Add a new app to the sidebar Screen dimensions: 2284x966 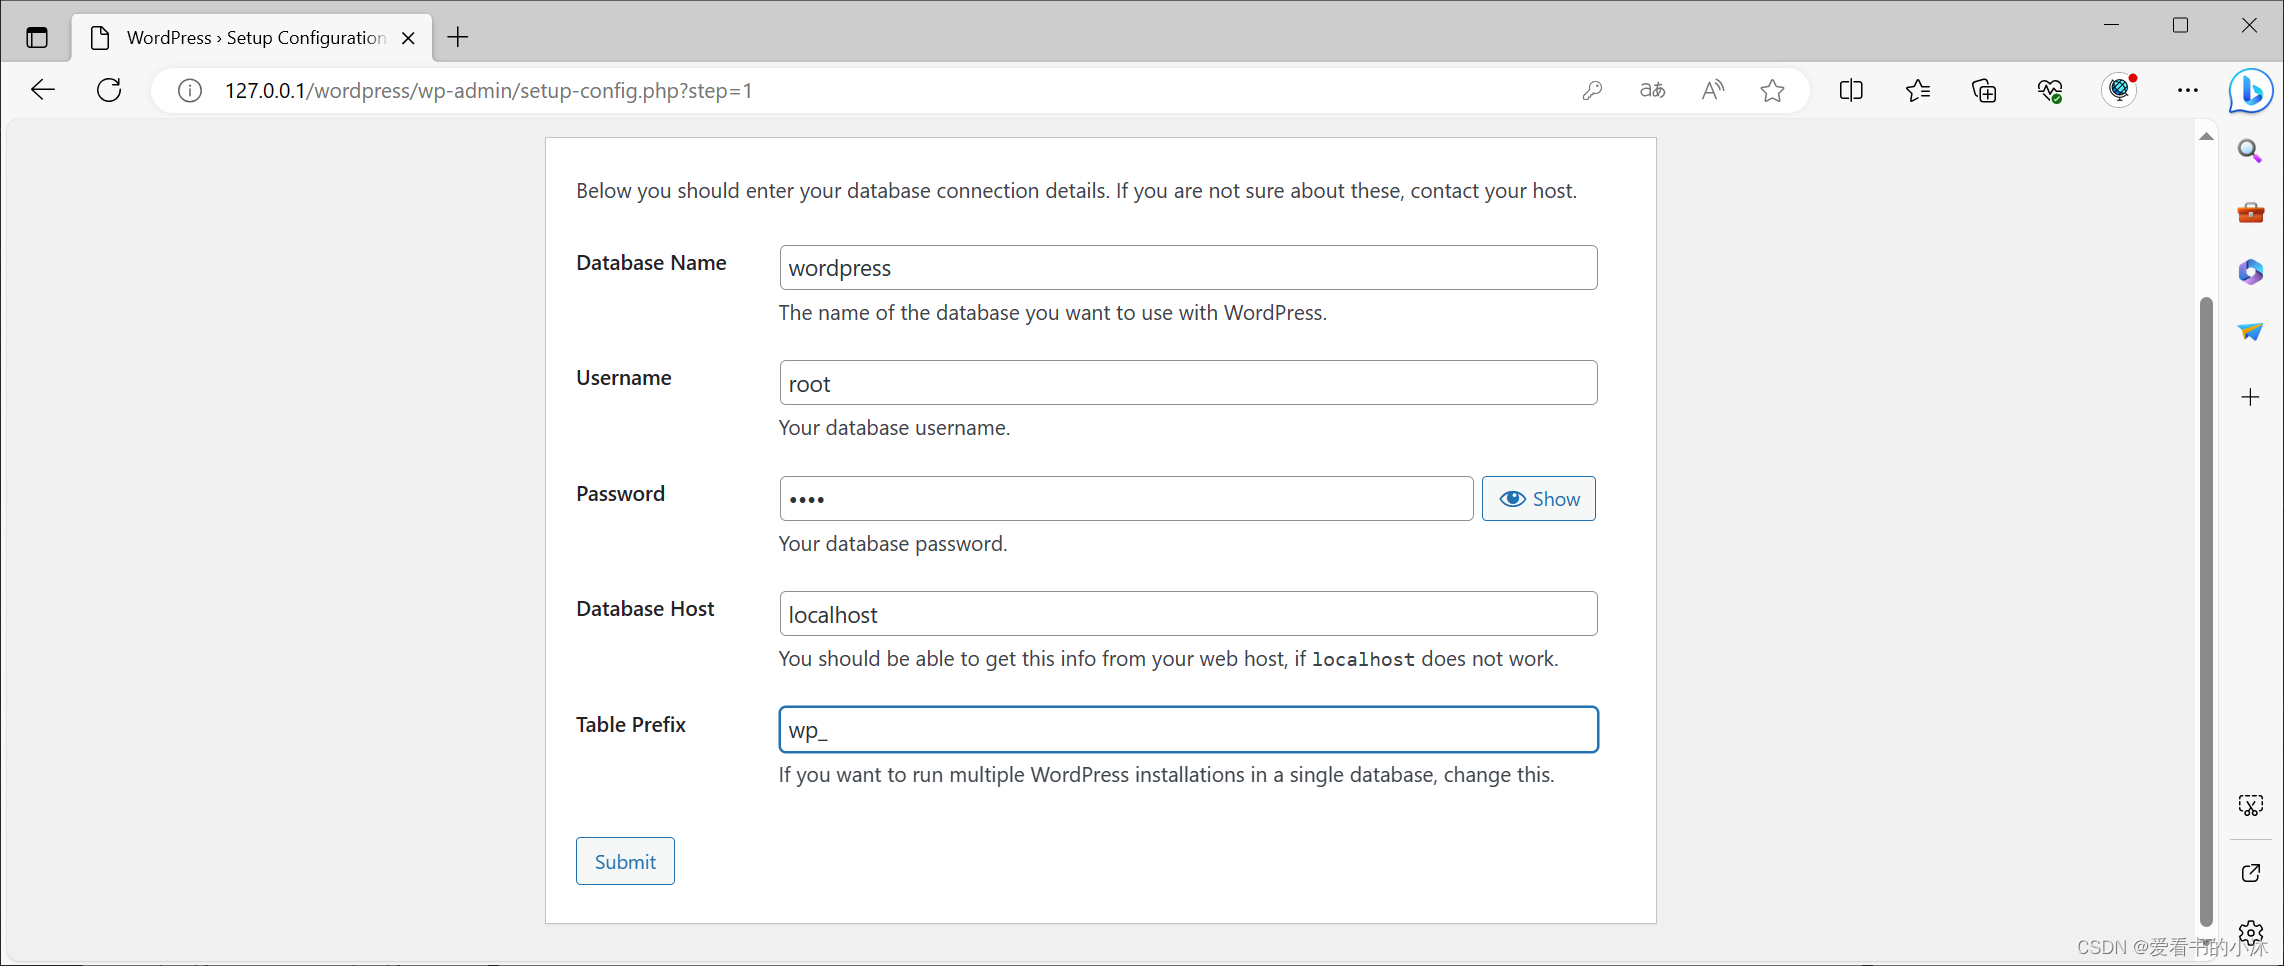[x=2250, y=397]
